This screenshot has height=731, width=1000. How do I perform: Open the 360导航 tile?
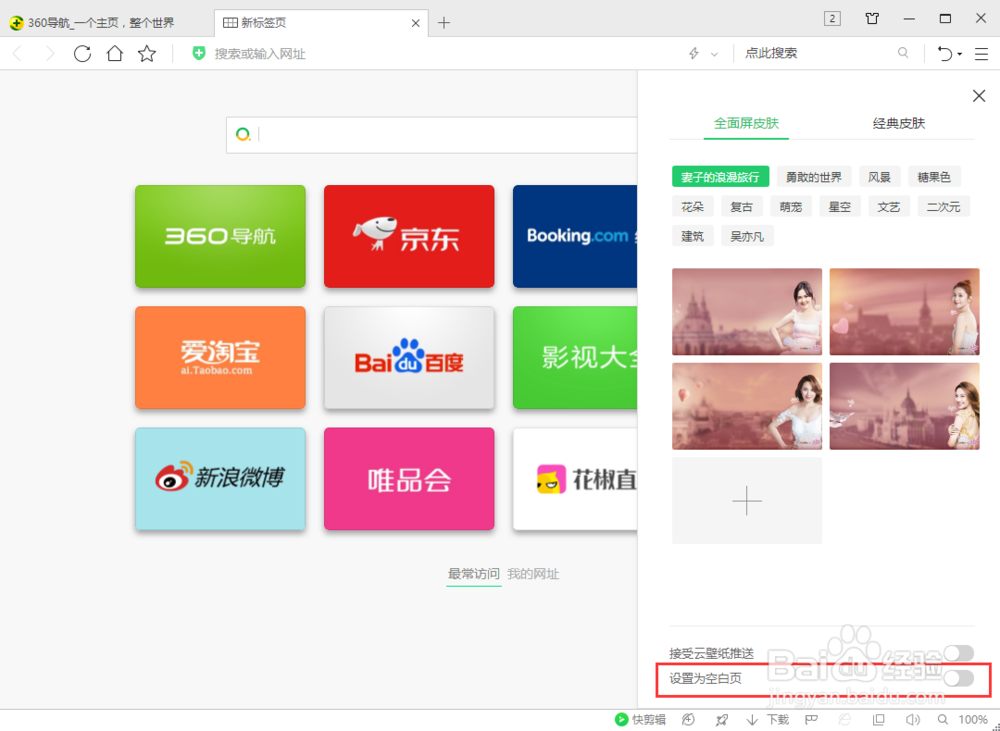220,236
